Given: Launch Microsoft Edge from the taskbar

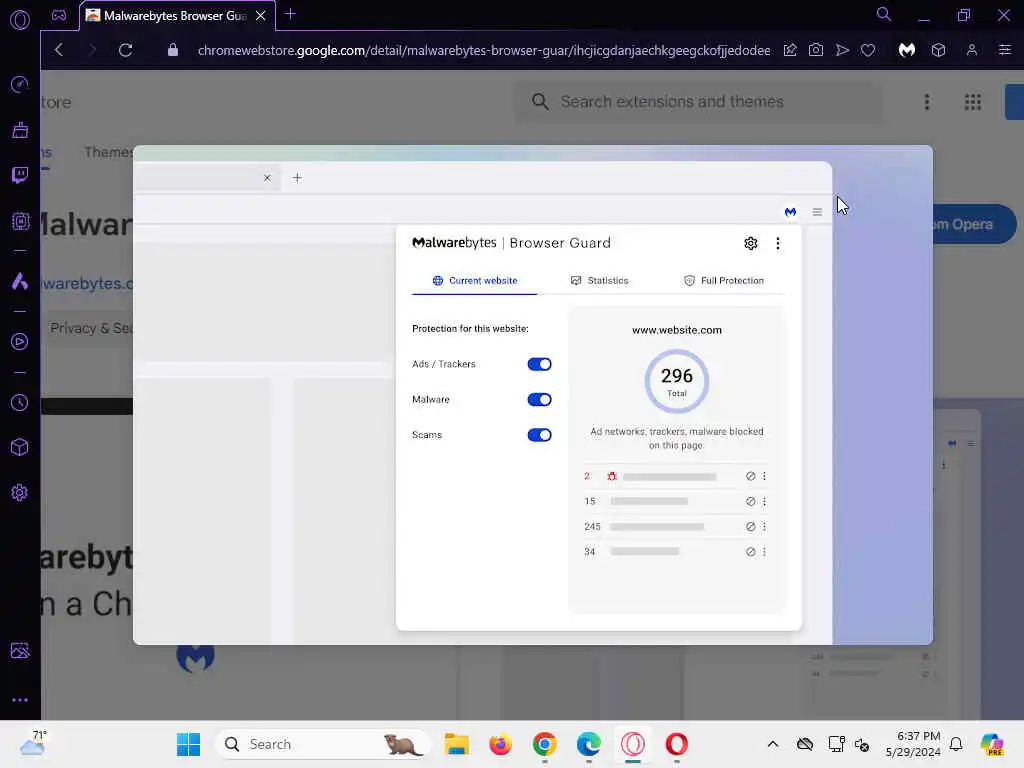Looking at the screenshot, I should 588,744.
